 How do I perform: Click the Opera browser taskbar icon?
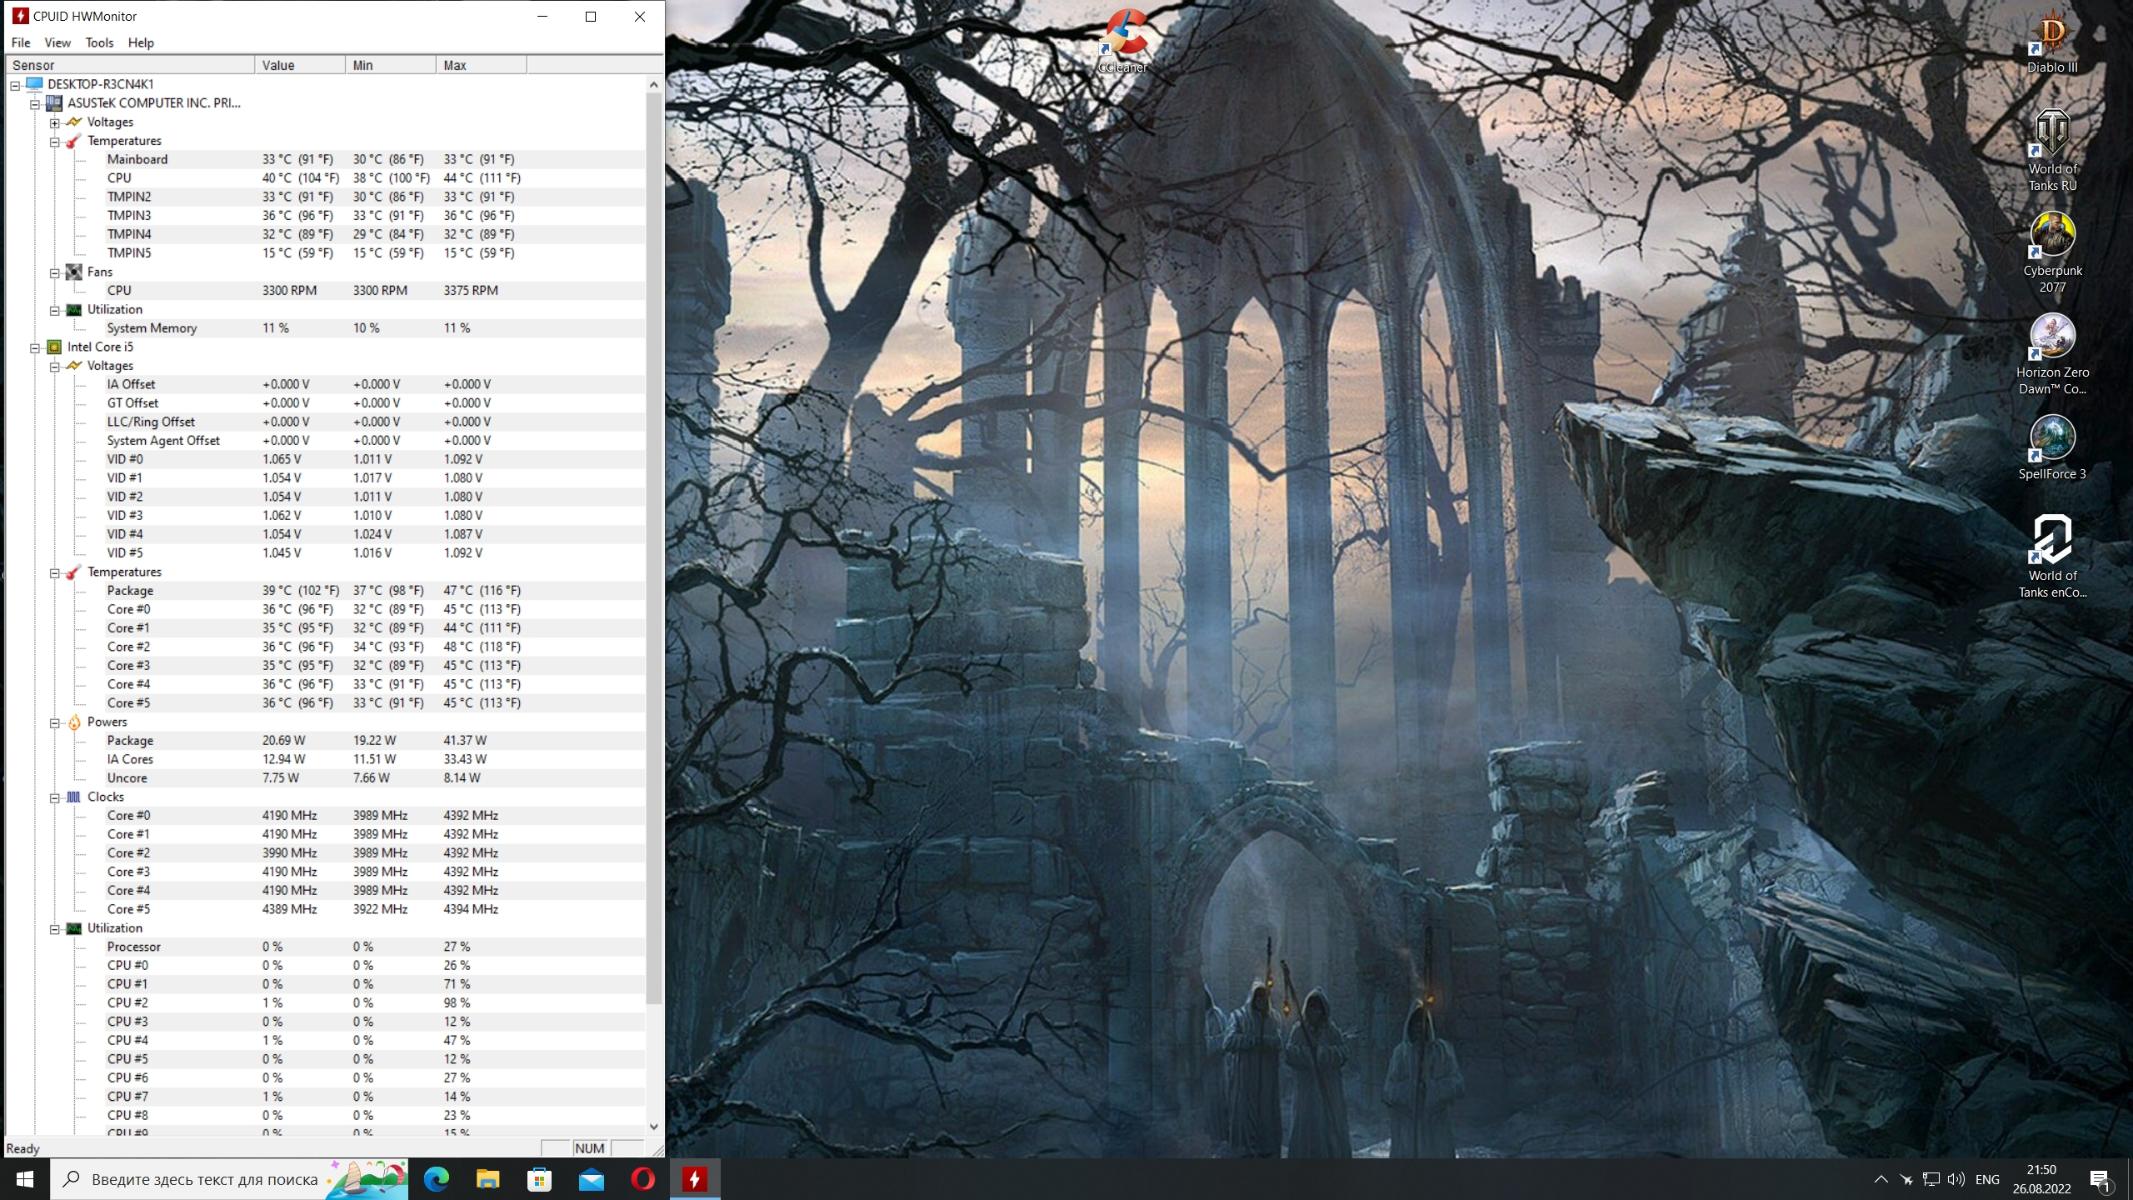click(643, 1180)
